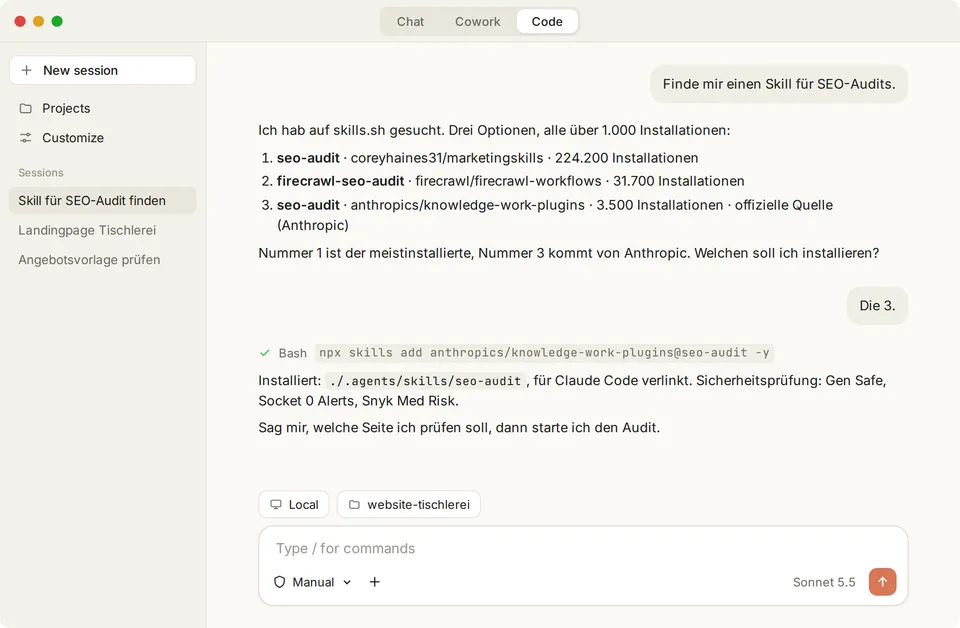Open session Skill für SEO-Audit finden
Screen dimensions: 960x628
click(102, 201)
